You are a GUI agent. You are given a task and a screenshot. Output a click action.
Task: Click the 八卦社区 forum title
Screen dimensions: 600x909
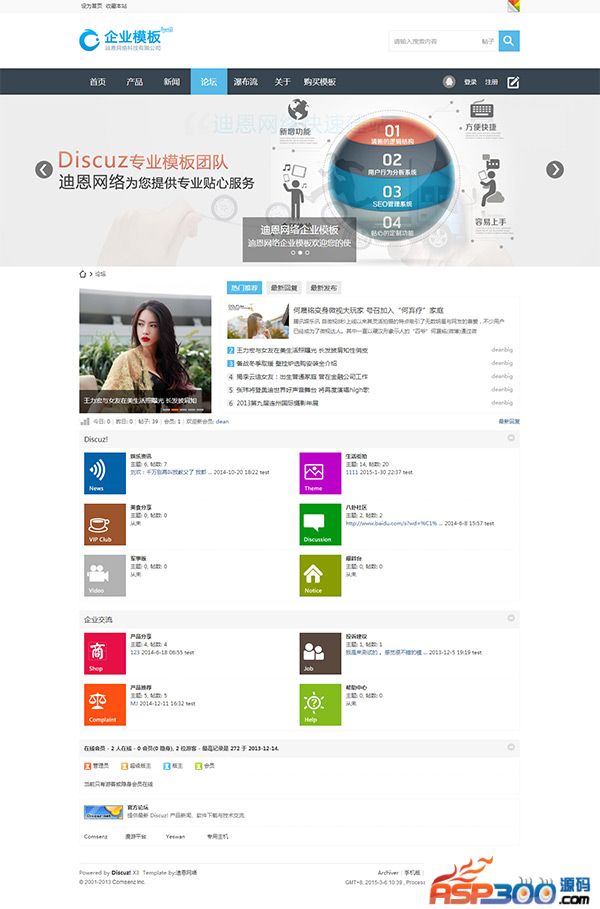coord(356,507)
